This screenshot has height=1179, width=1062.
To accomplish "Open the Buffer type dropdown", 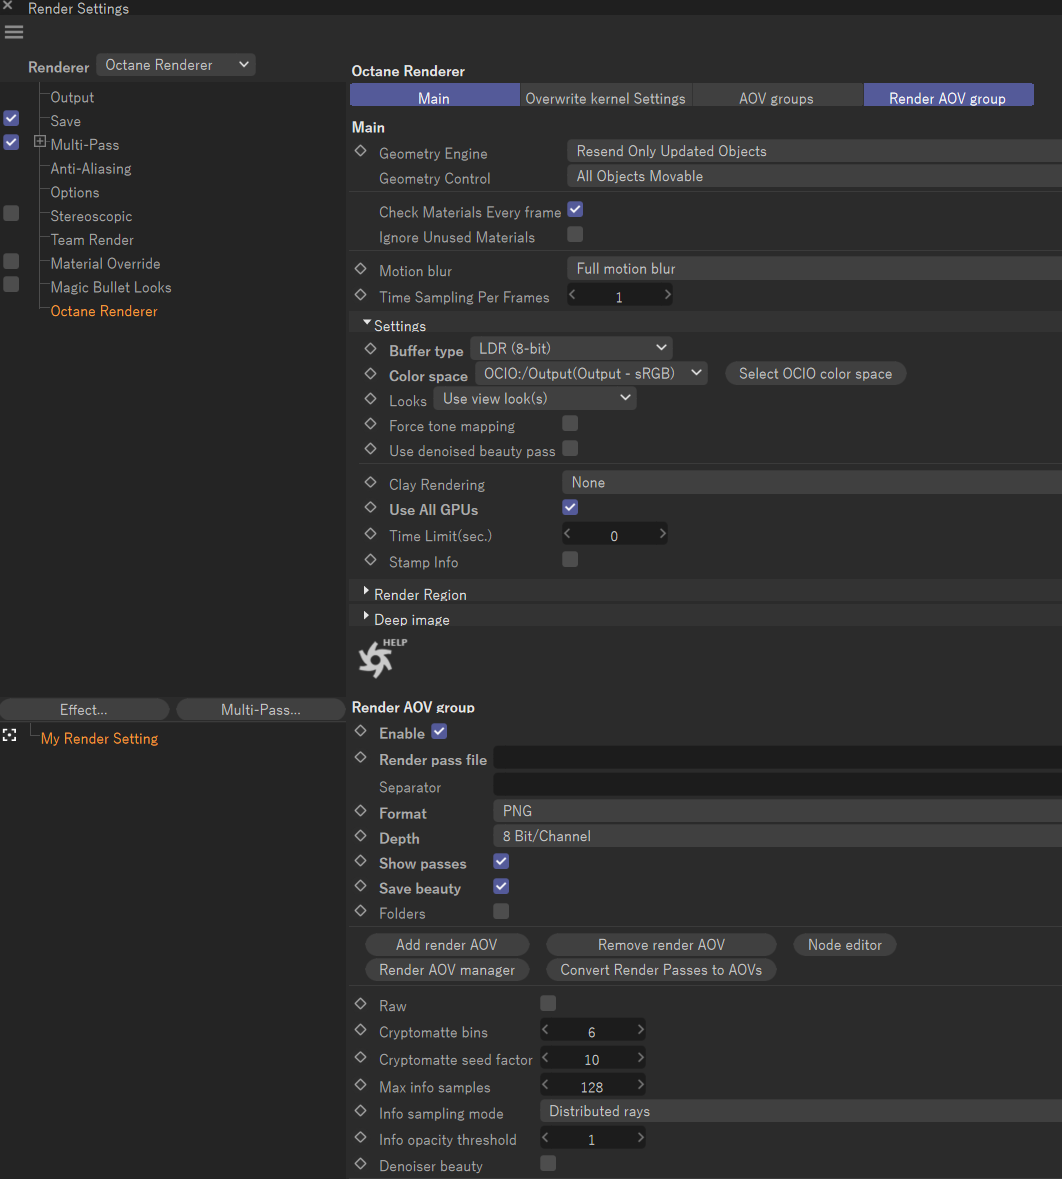I will coord(571,348).
